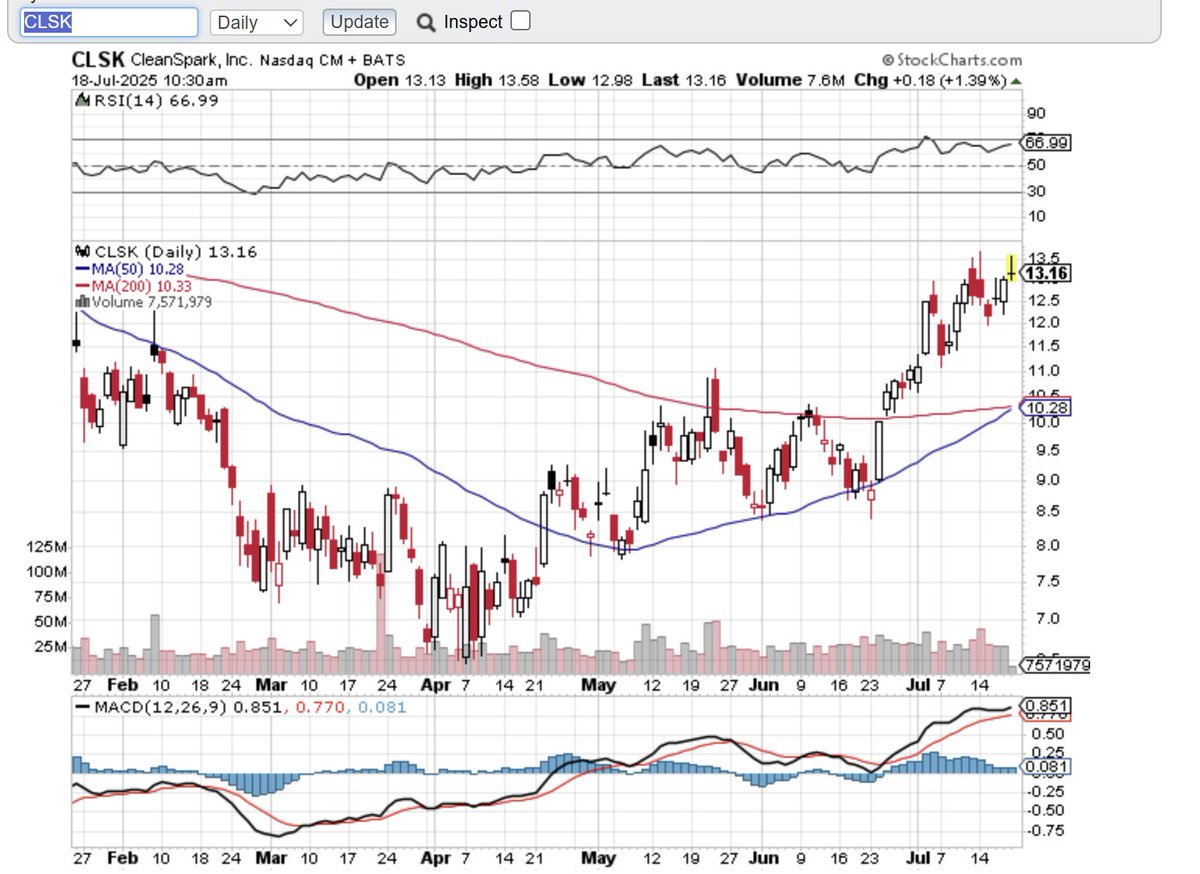This screenshot has height=874, width=1200.
Task: Click the Inspect magnifier icon
Action: click(426, 22)
